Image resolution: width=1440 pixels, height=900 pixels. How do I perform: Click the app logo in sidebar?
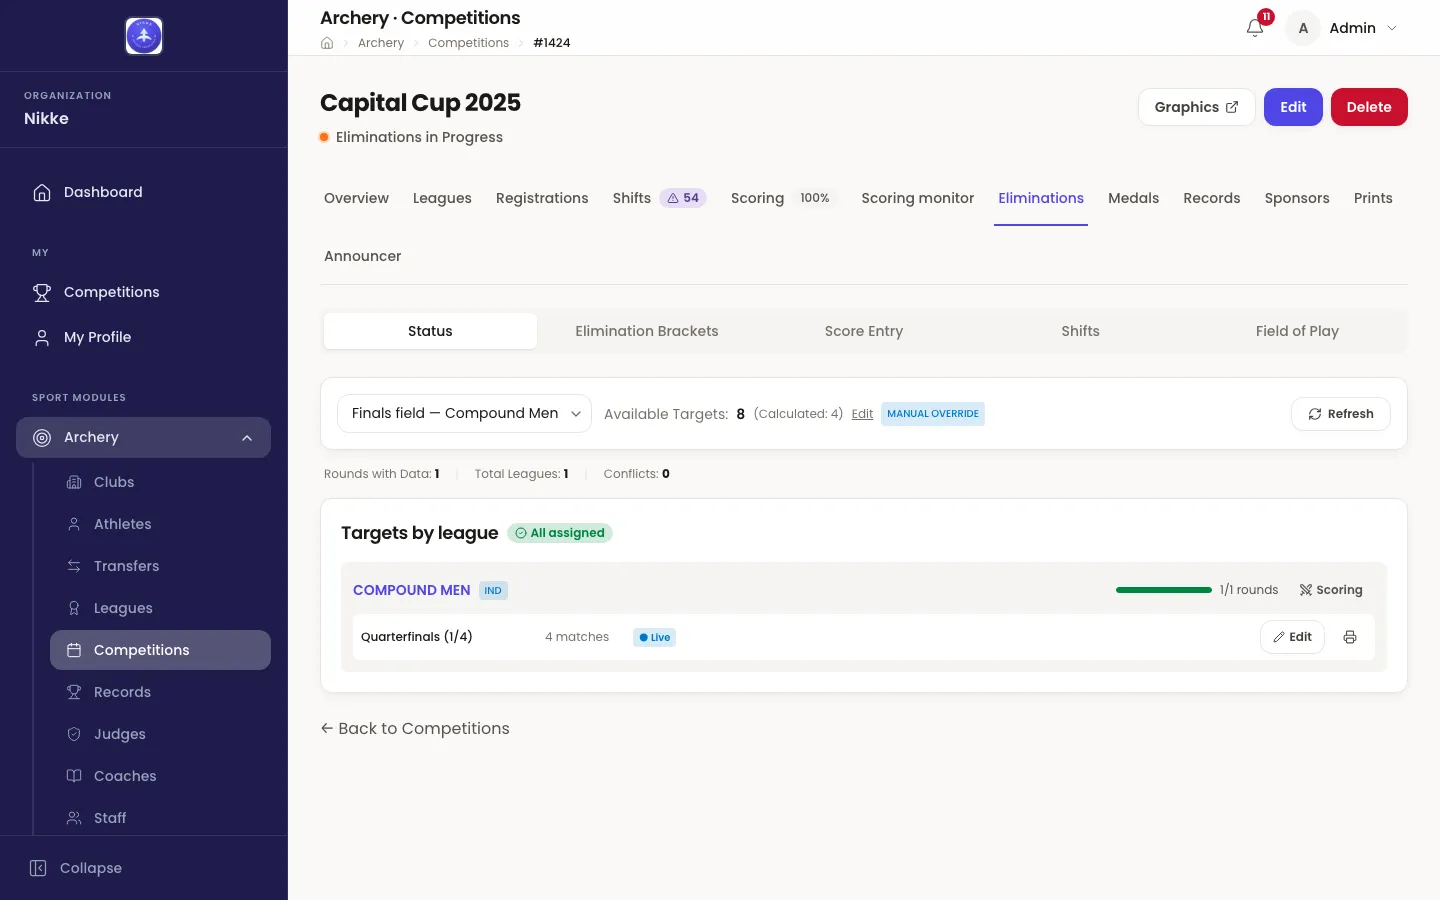click(x=144, y=36)
